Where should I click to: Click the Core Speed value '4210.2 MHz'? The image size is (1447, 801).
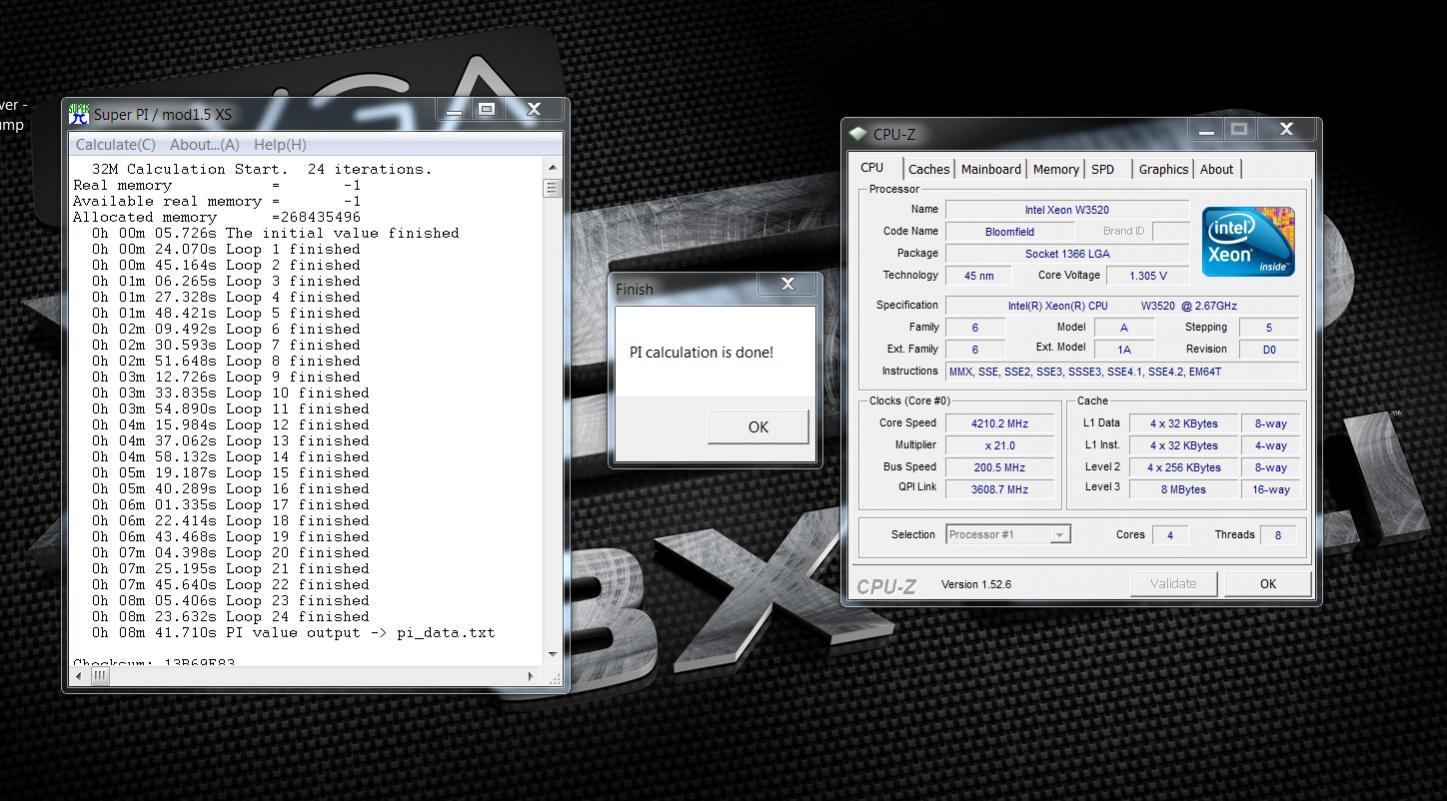tap(1000, 424)
